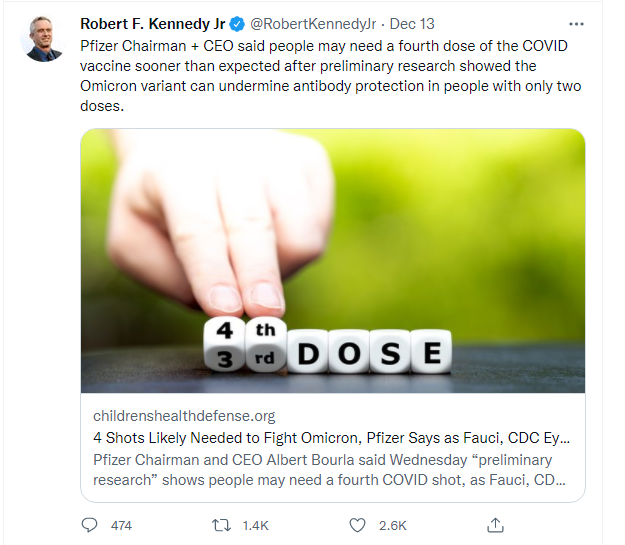Click the DOSE letter cubes in image
This screenshot has height=545, width=625.
tap(369, 352)
